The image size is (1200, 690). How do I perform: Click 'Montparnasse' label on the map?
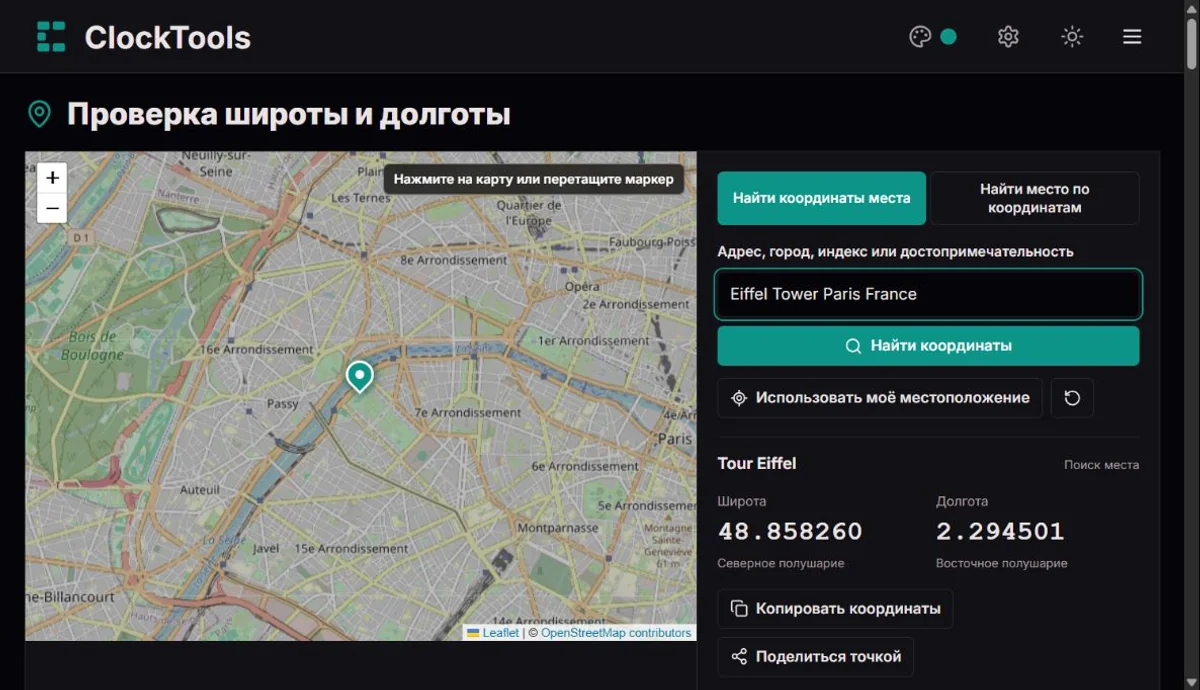pyautogui.click(x=557, y=528)
